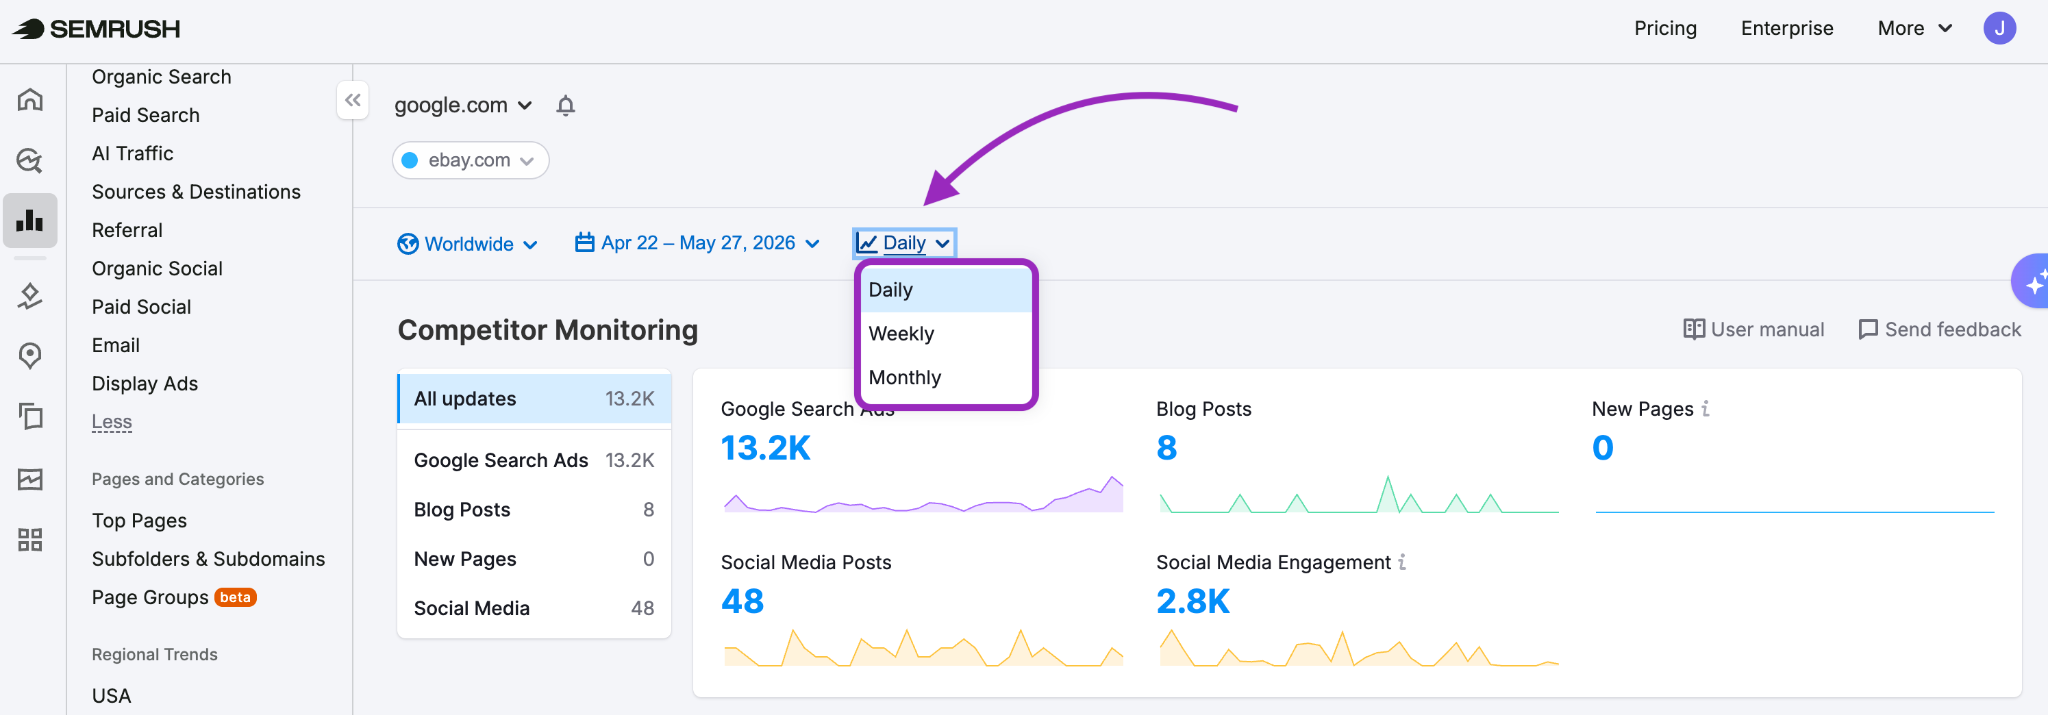This screenshot has height=715, width=2048.
Task: Expand the google.com domain dropdown
Action: click(x=463, y=105)
